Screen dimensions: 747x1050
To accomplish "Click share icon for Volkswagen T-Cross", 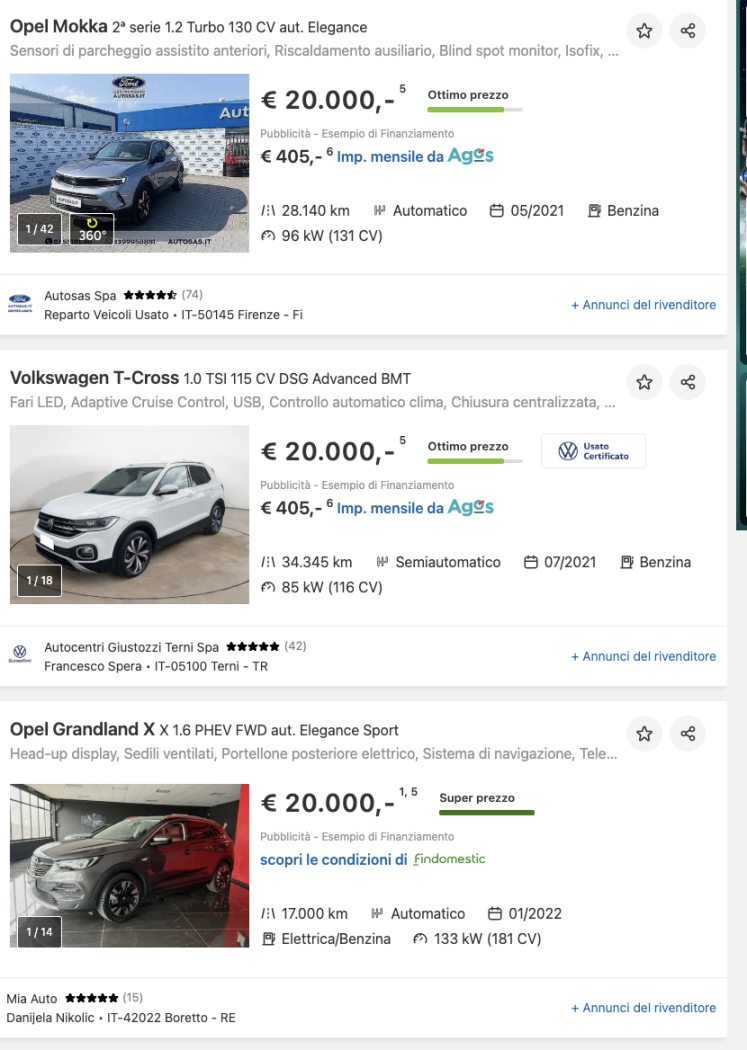I will [x=688, y=382].
